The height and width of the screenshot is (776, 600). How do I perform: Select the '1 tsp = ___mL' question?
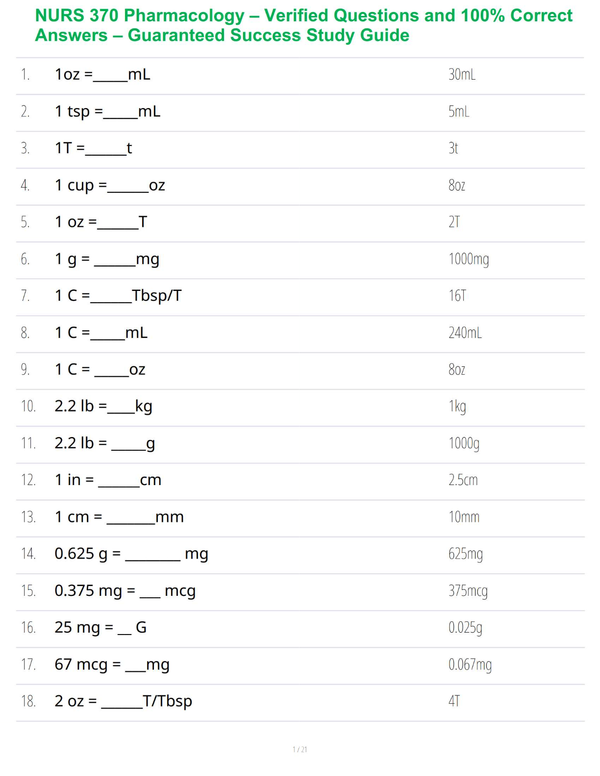point(107,111)
